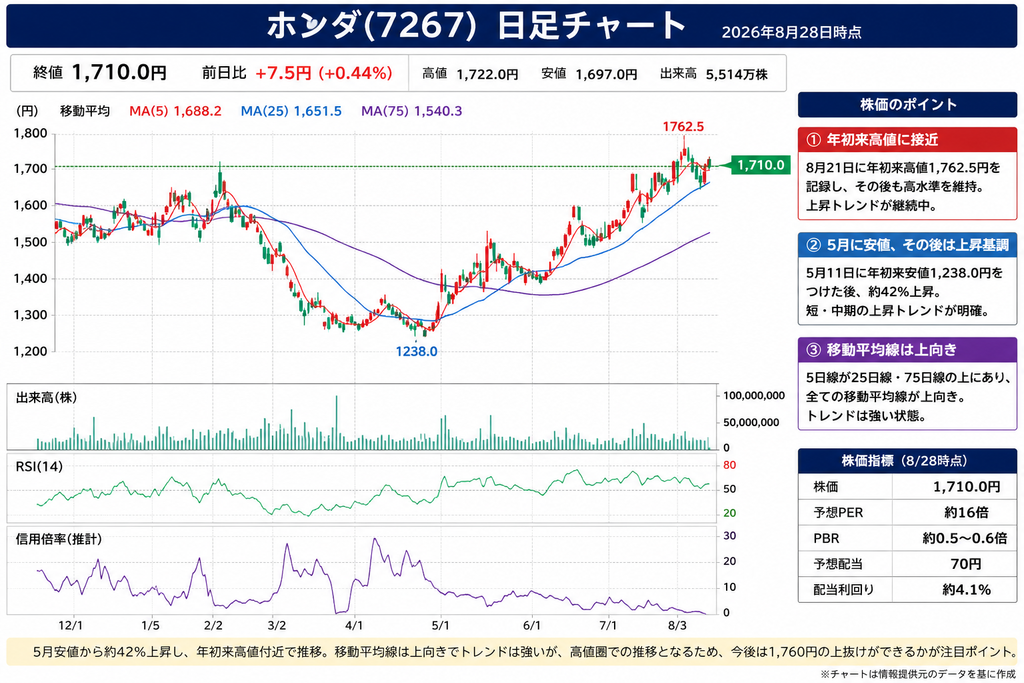Image resolution: width=1024 pixels, height=683 pixels.
Task: Click the 8/3 date axis label
Action: 677,626
